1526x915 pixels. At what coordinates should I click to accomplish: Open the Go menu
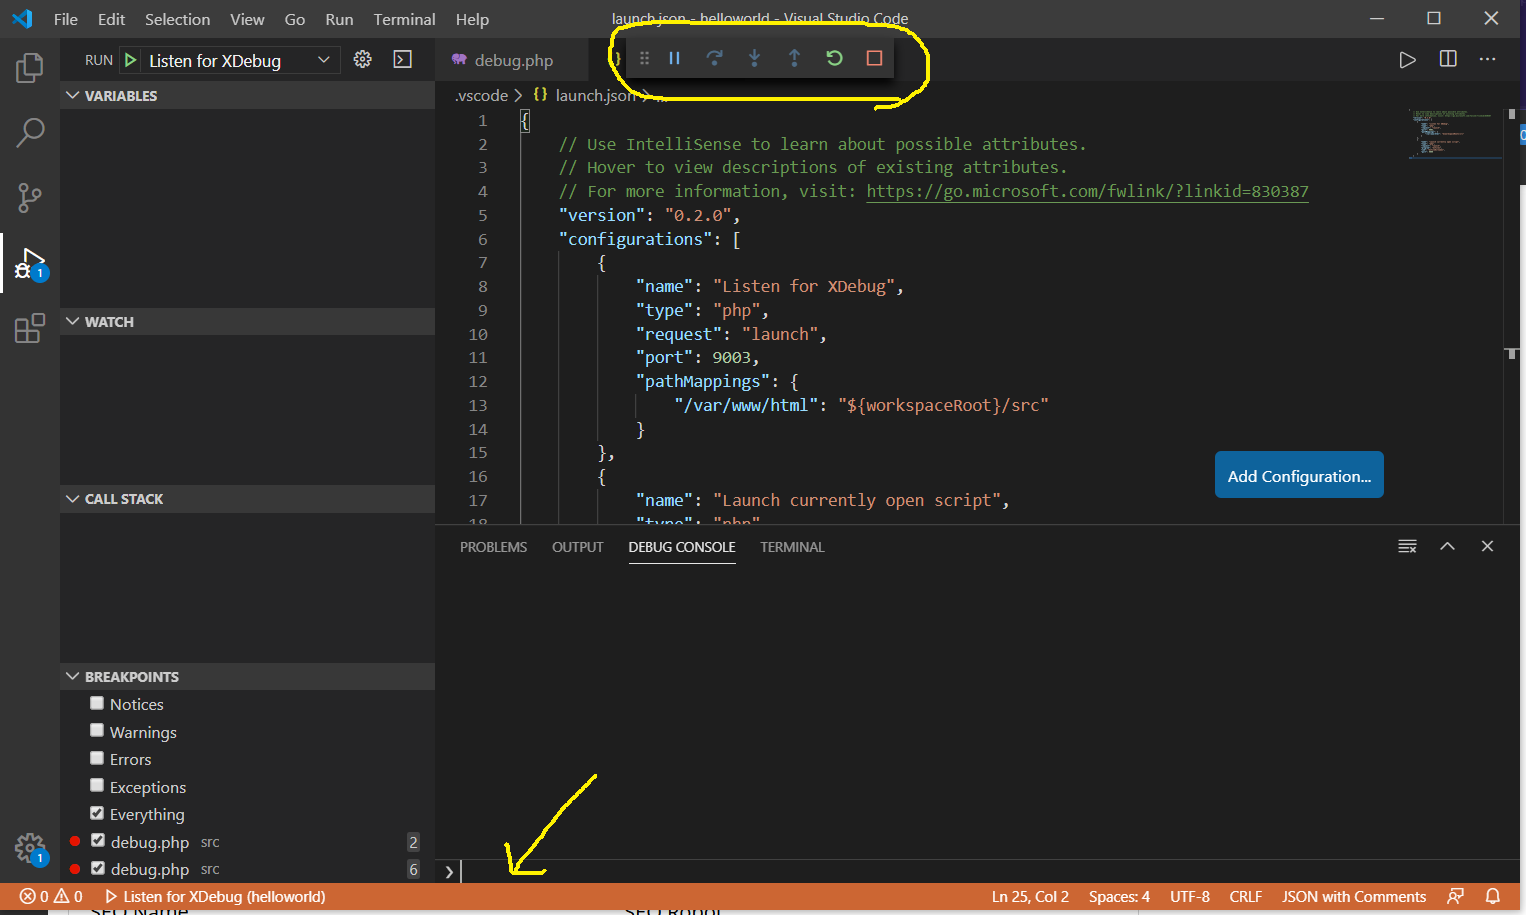click(x=295, y=19)
